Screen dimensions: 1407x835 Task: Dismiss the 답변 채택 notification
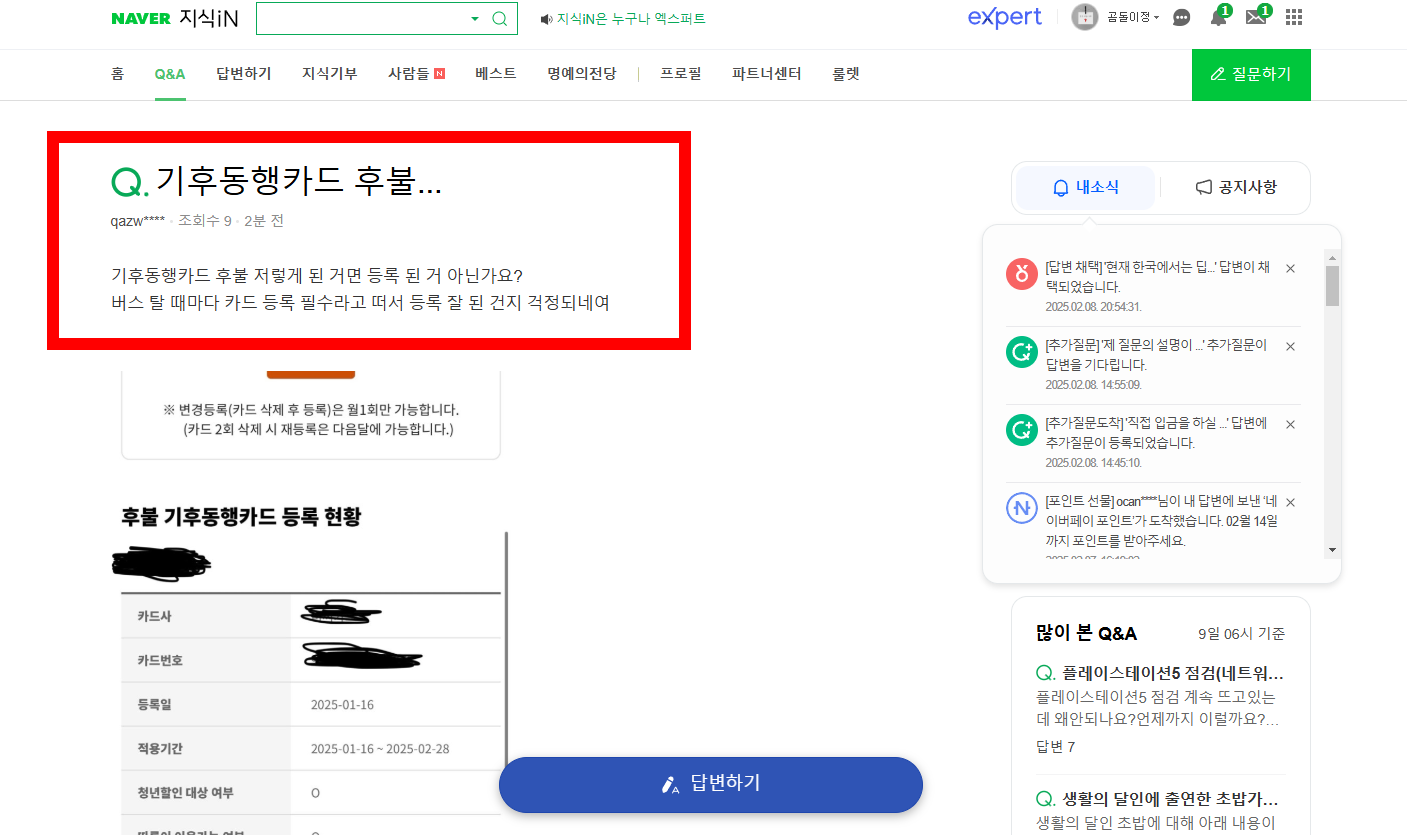1290,268
